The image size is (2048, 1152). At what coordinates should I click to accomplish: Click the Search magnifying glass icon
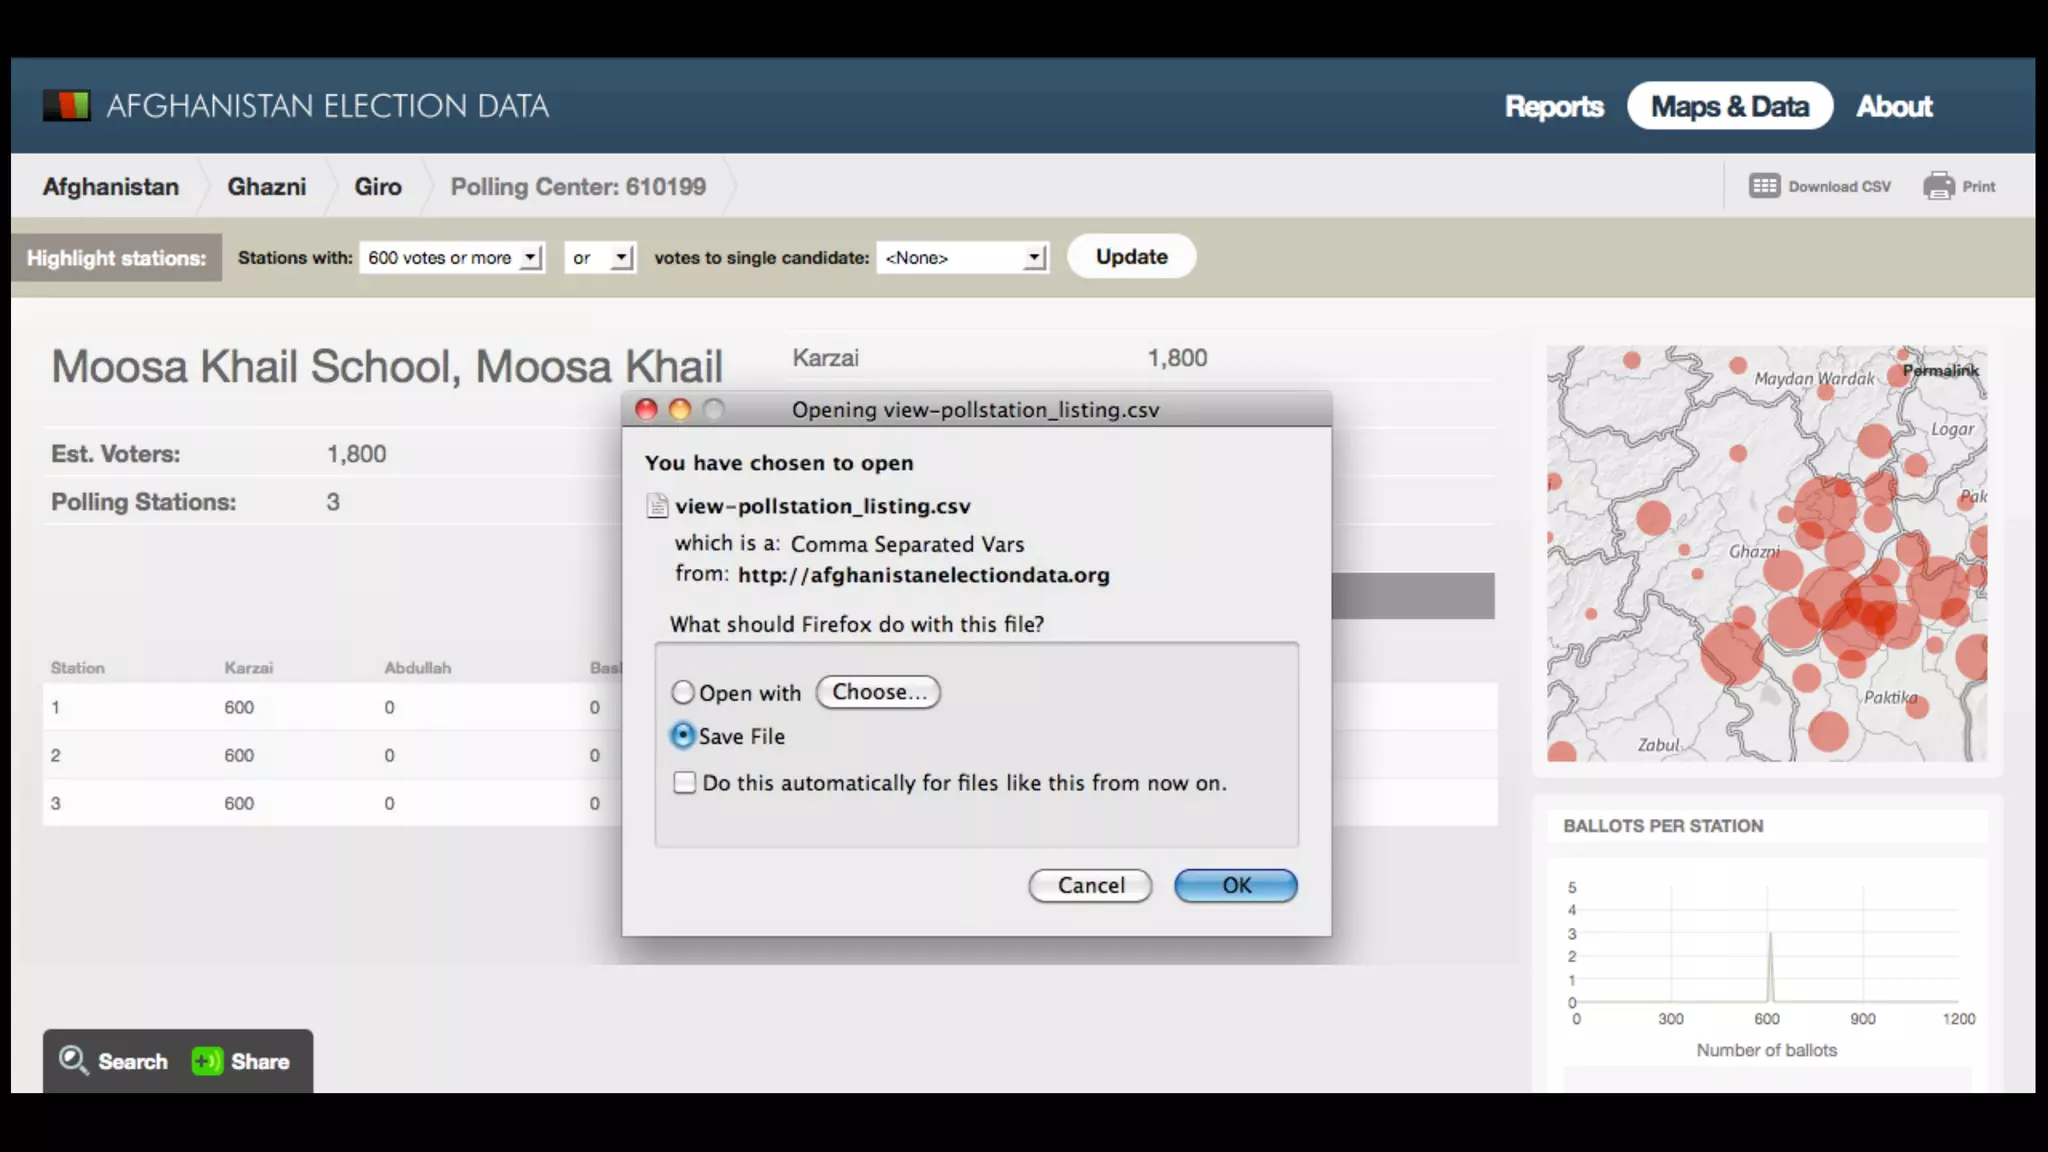[x=73, y=1060]
